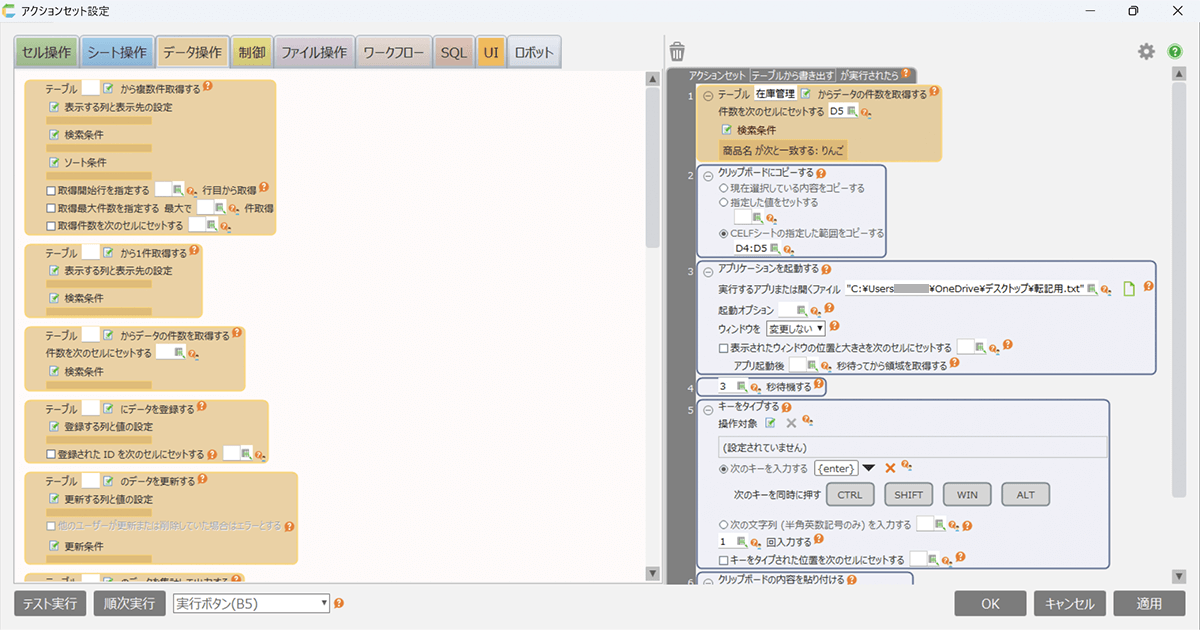Open the 実行ボタン(B5) dropdown
The image size is (1200, 630).
252,603
